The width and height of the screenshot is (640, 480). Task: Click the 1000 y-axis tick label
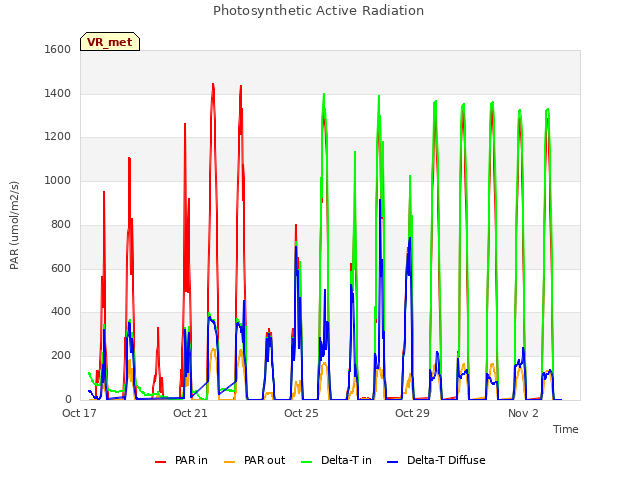point(58,181)
